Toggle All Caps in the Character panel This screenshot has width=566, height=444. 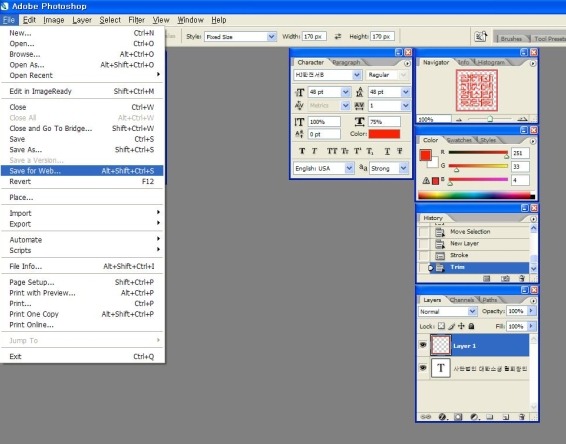pyautogui.click(x=332, y=151)
